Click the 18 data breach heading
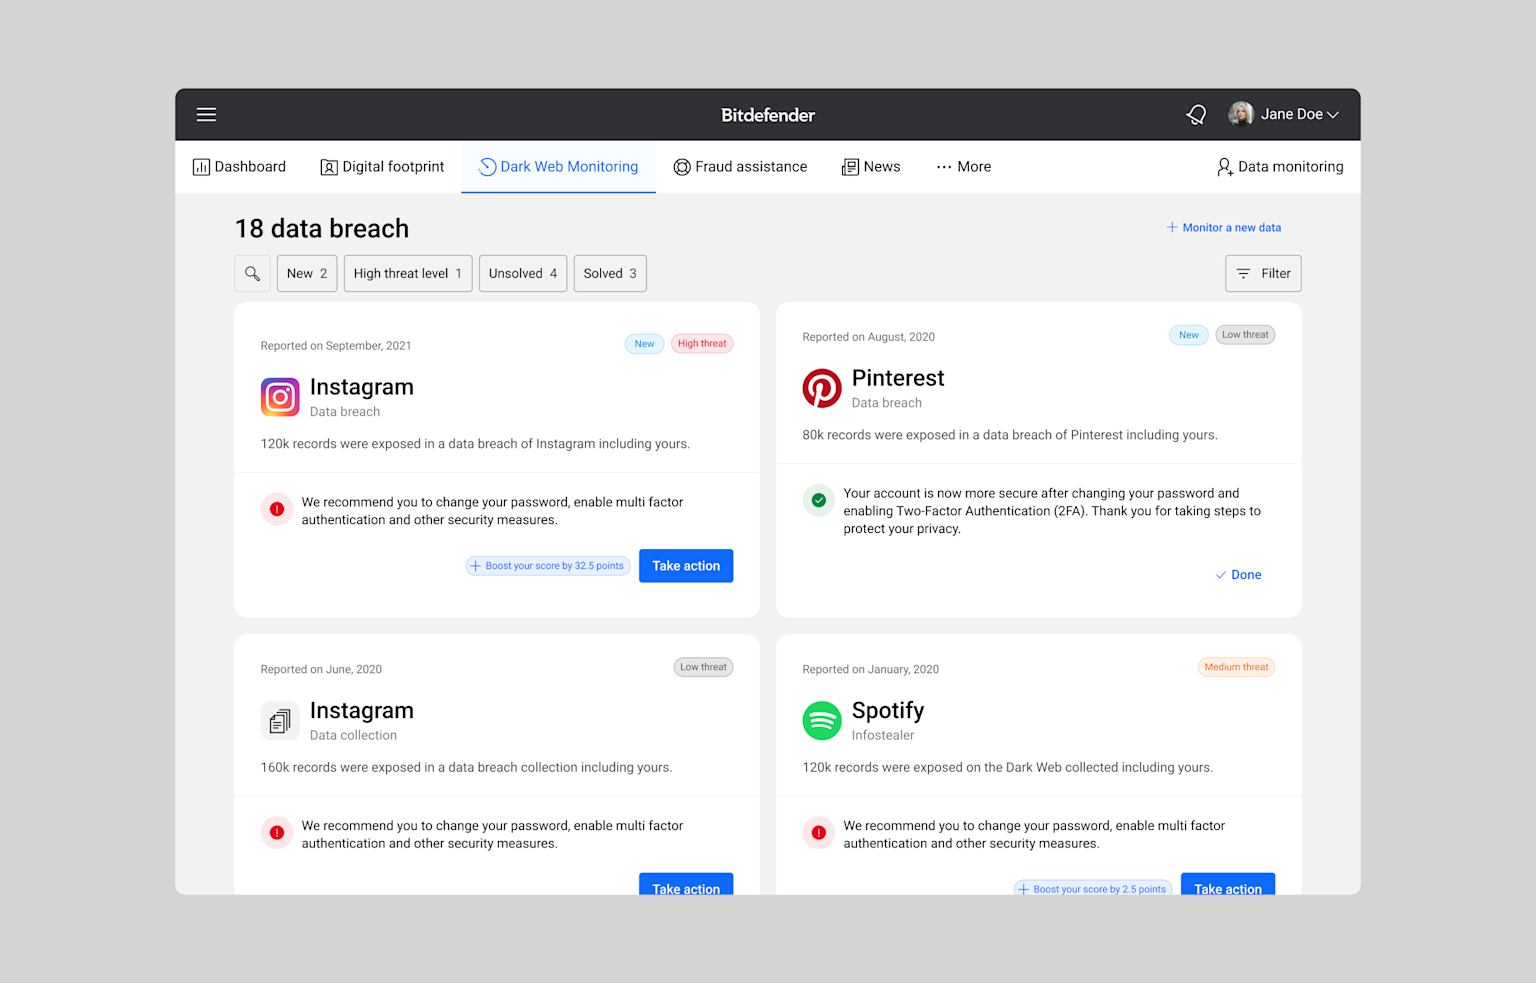1536x983 pixels. tap(322, 229)
